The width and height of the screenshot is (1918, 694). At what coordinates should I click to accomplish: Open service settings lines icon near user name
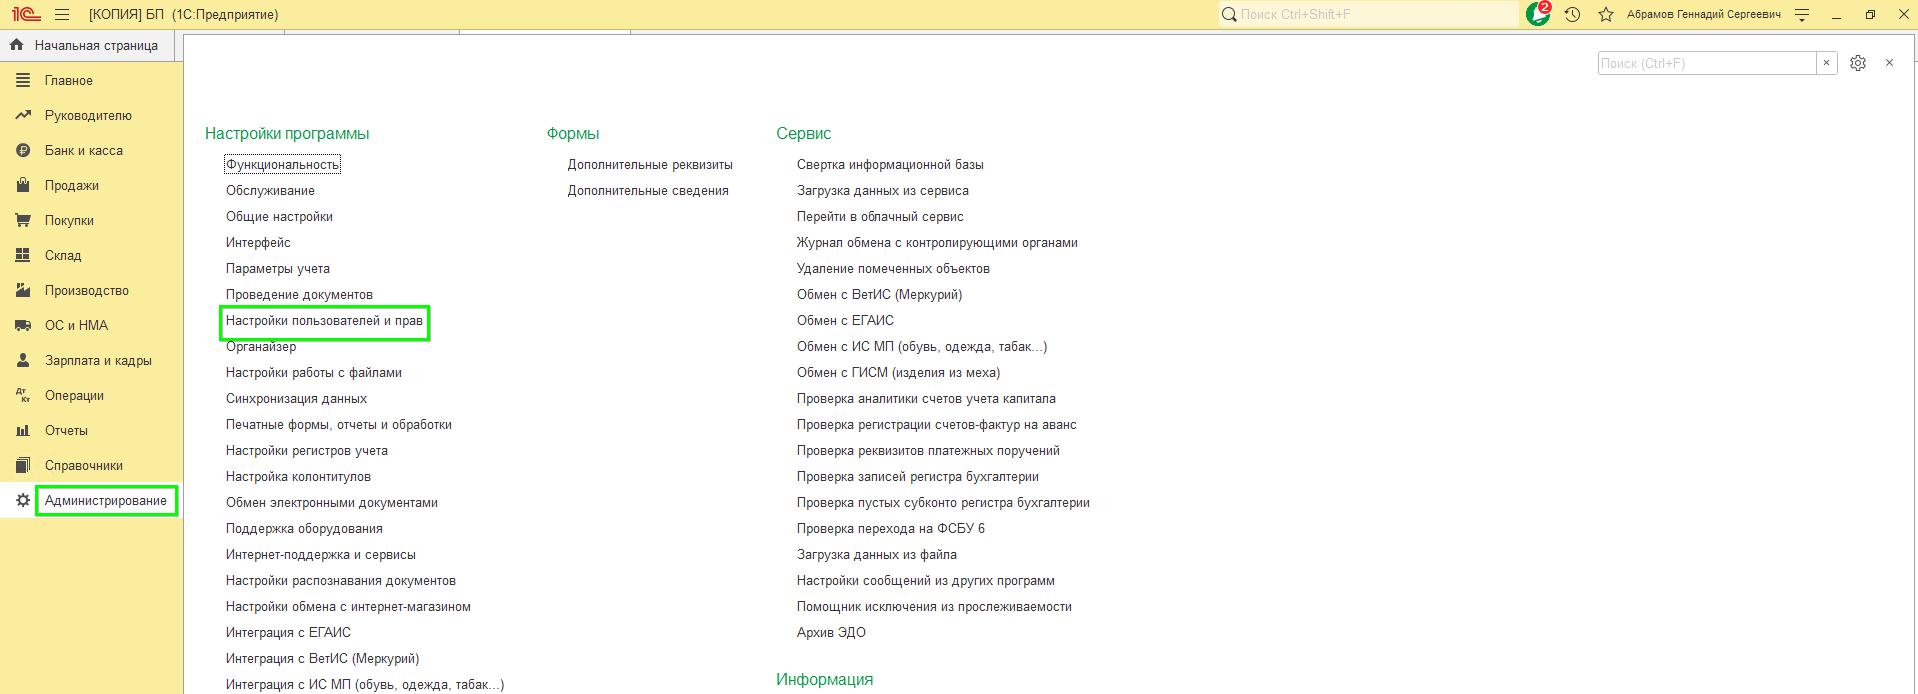(1802, 15)
